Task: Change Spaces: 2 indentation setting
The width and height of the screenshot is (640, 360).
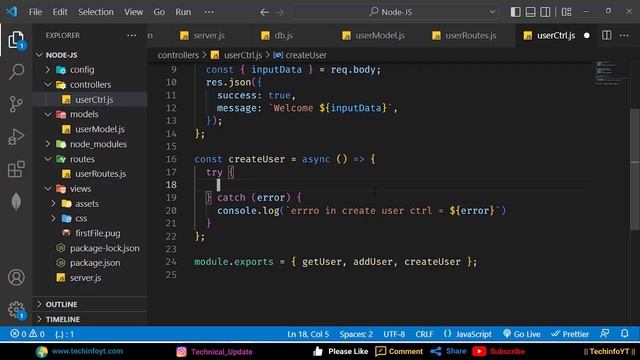Action: [356, 334]
